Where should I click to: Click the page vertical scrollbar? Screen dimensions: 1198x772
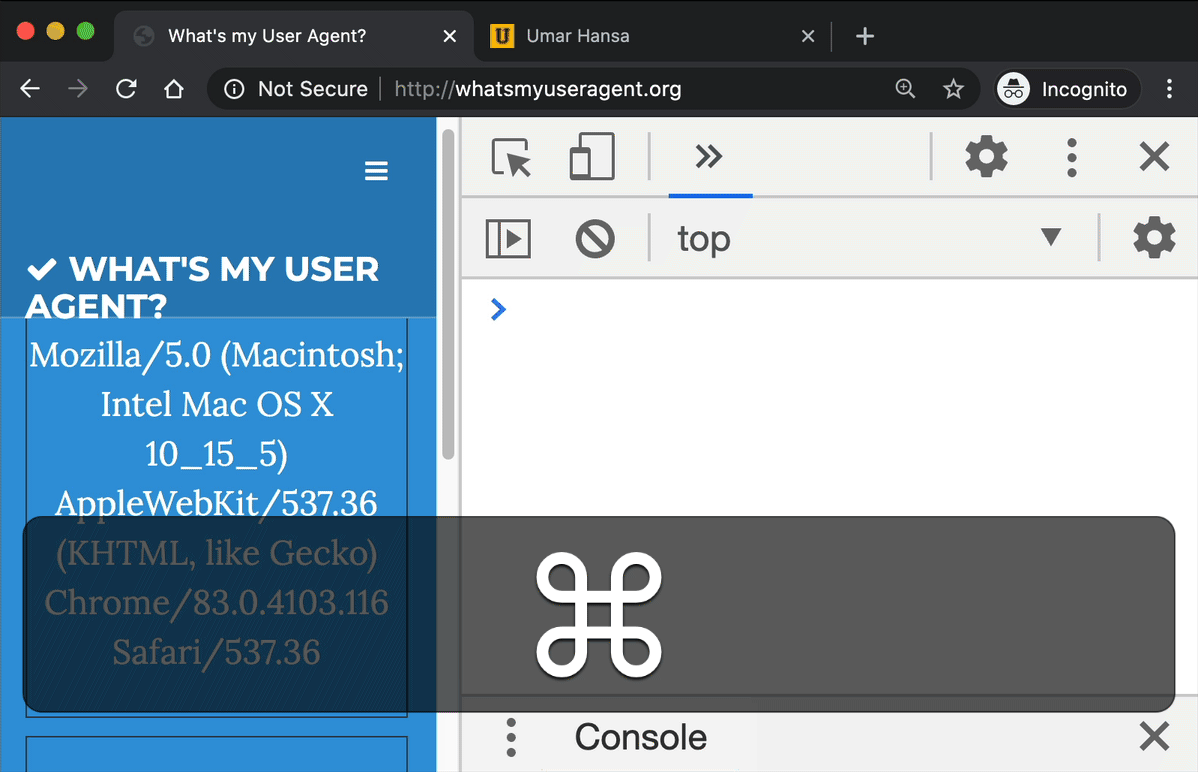click(x=448, y=294)
